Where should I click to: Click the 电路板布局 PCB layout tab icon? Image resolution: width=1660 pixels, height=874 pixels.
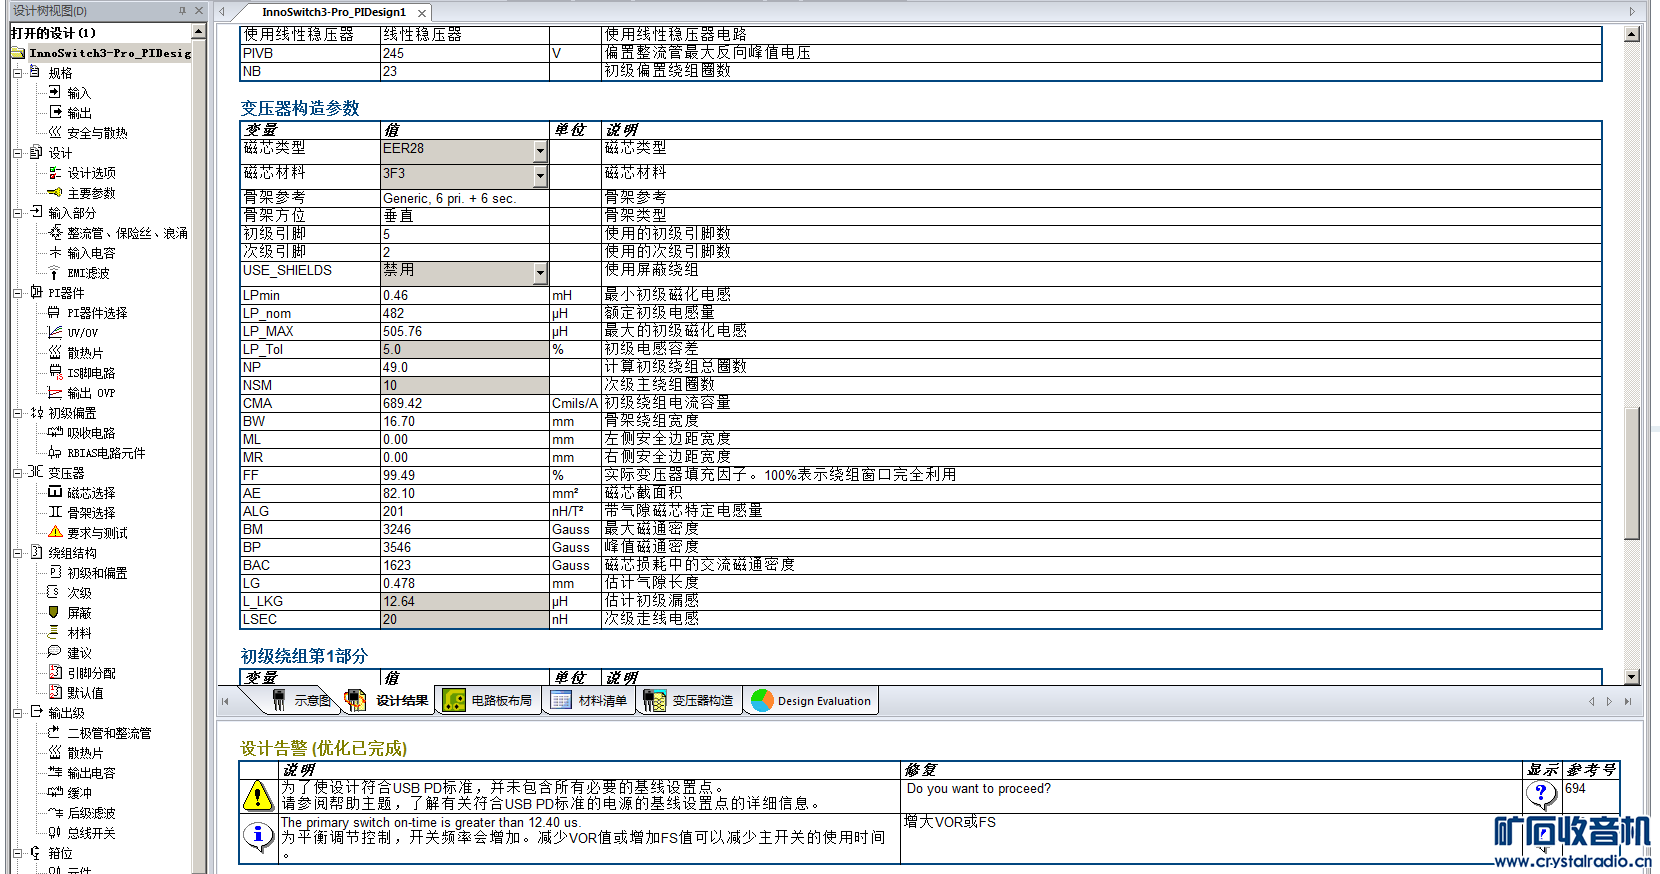(454, 700)
